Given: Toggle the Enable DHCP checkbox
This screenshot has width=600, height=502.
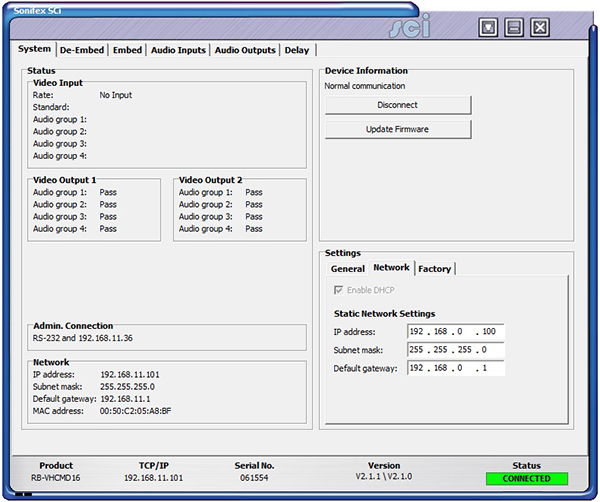Looking at the screenshot, I should (x=339, y=290).
